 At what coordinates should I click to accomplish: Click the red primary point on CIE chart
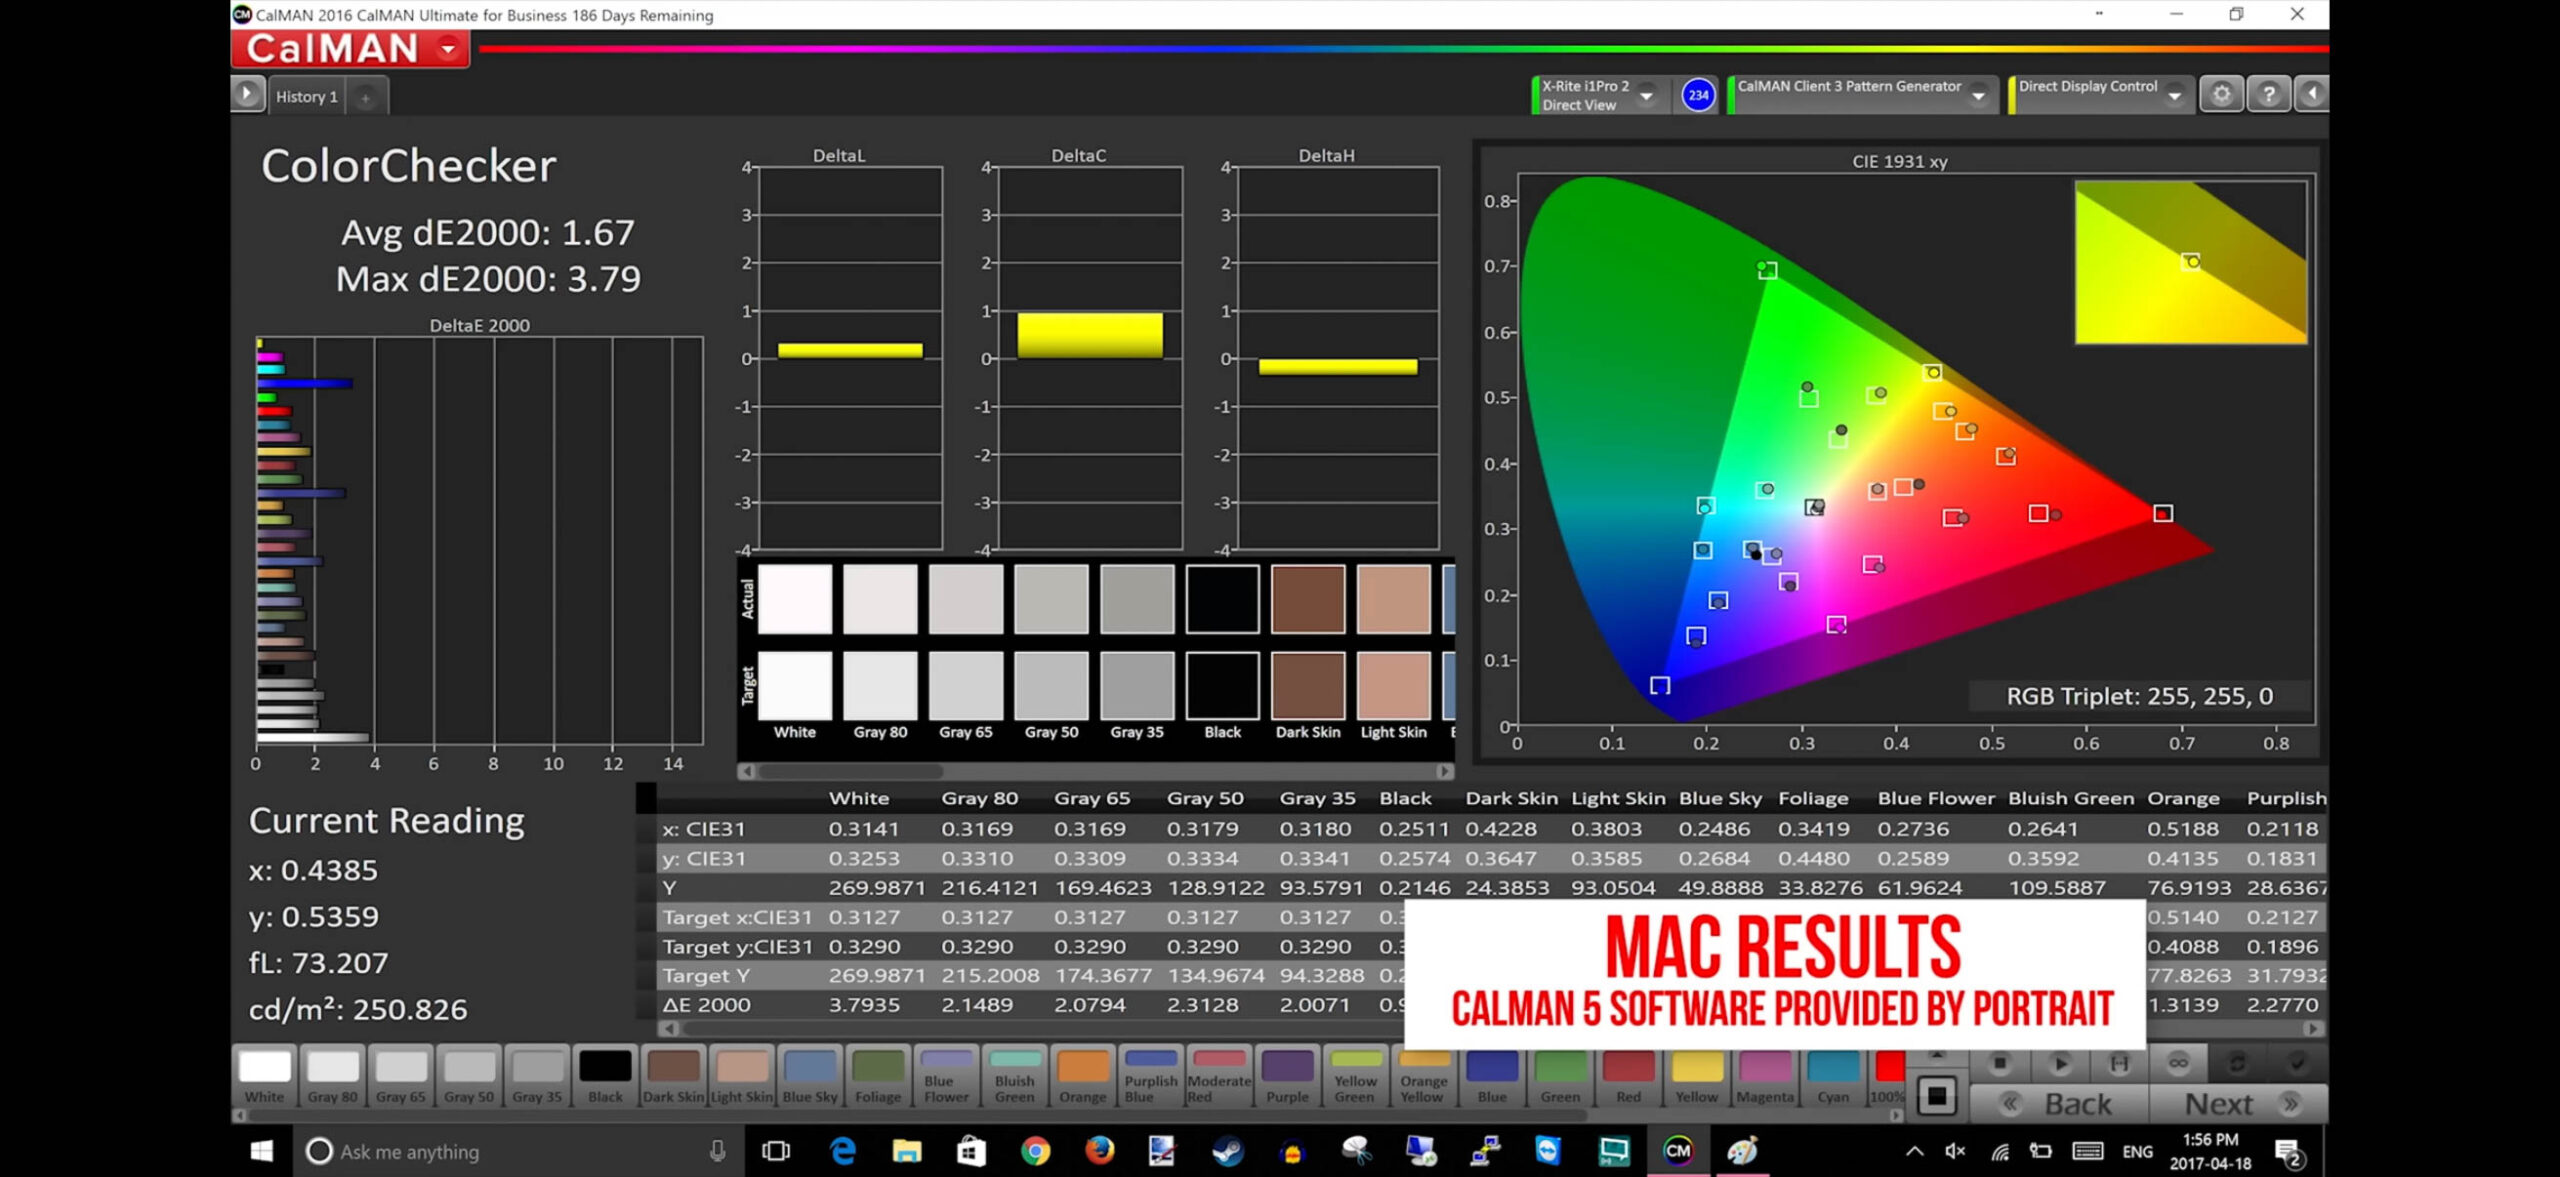2162,513
